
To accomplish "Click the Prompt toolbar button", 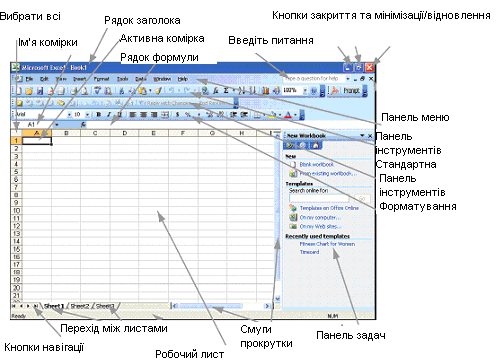I will [352, 91].
